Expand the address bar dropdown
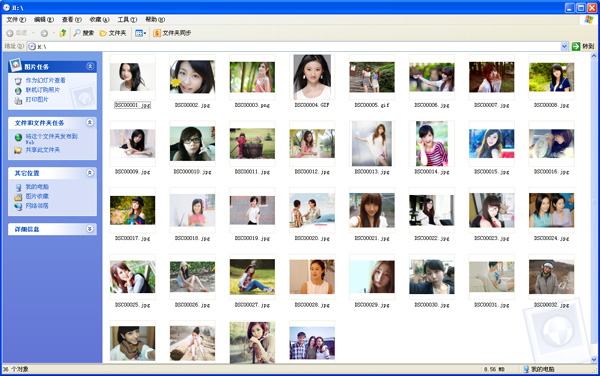This screenshot has height=376, width=600. point(564,46)
